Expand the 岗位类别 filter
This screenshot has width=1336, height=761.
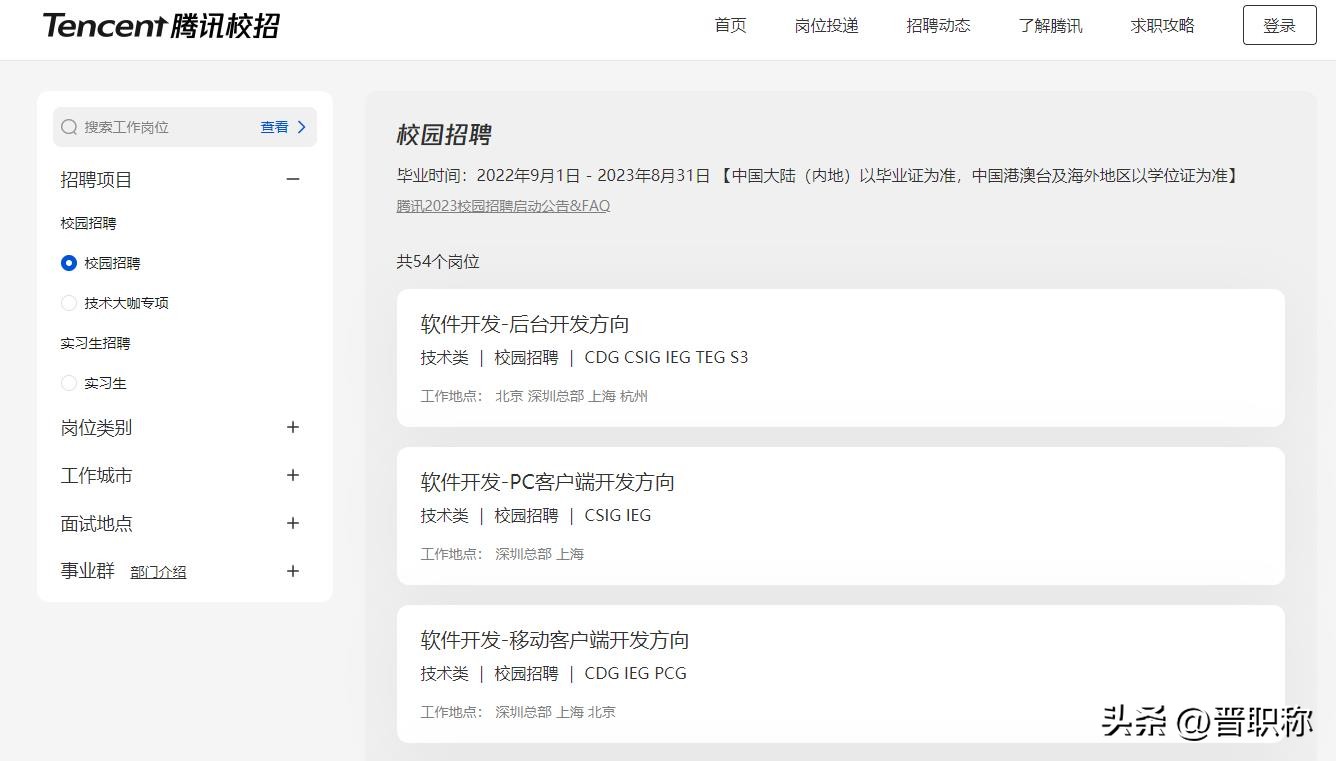(293, 427)
